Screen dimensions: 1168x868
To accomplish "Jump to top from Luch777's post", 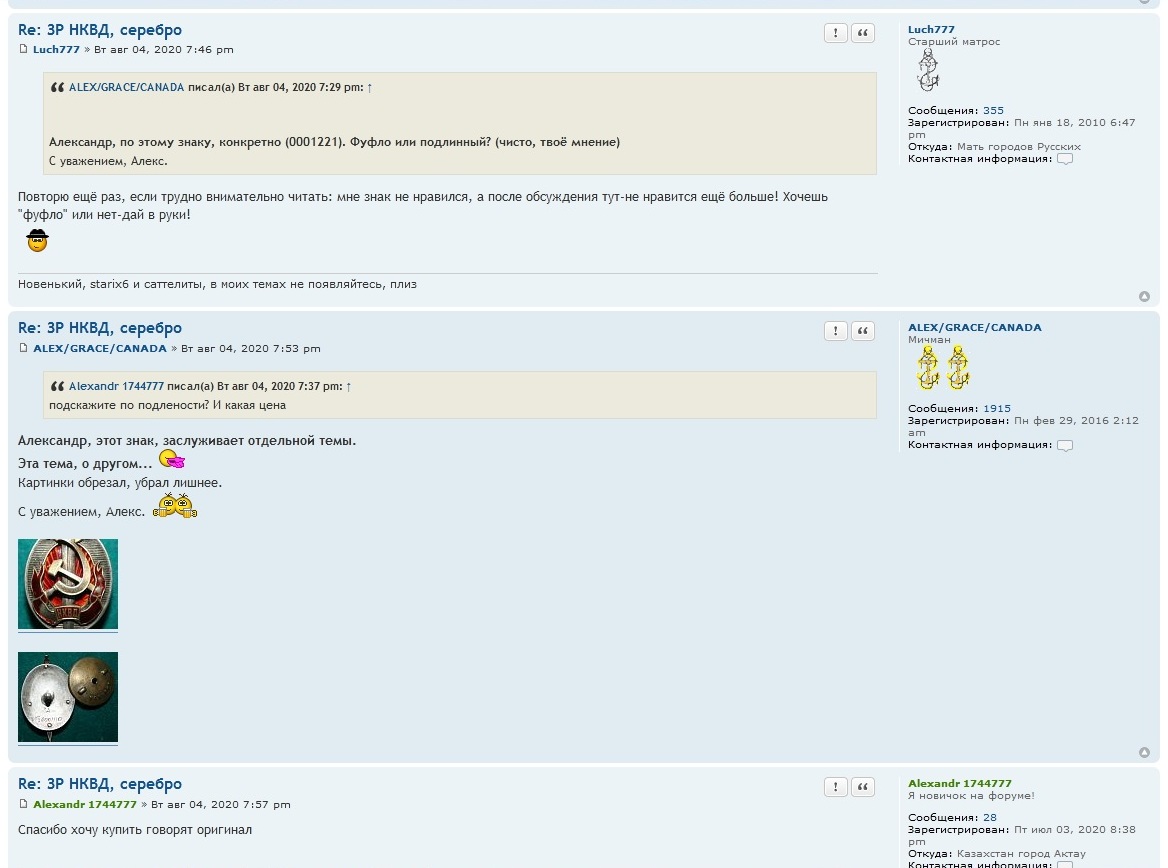I will tap(1144, 297).
